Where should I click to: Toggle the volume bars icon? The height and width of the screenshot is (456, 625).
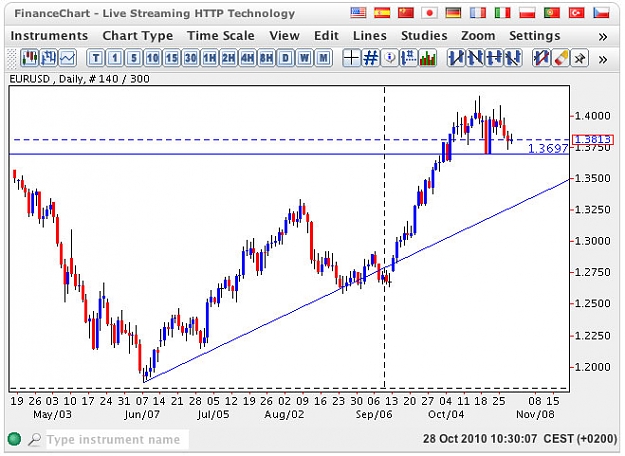click(x=427, y=58)
